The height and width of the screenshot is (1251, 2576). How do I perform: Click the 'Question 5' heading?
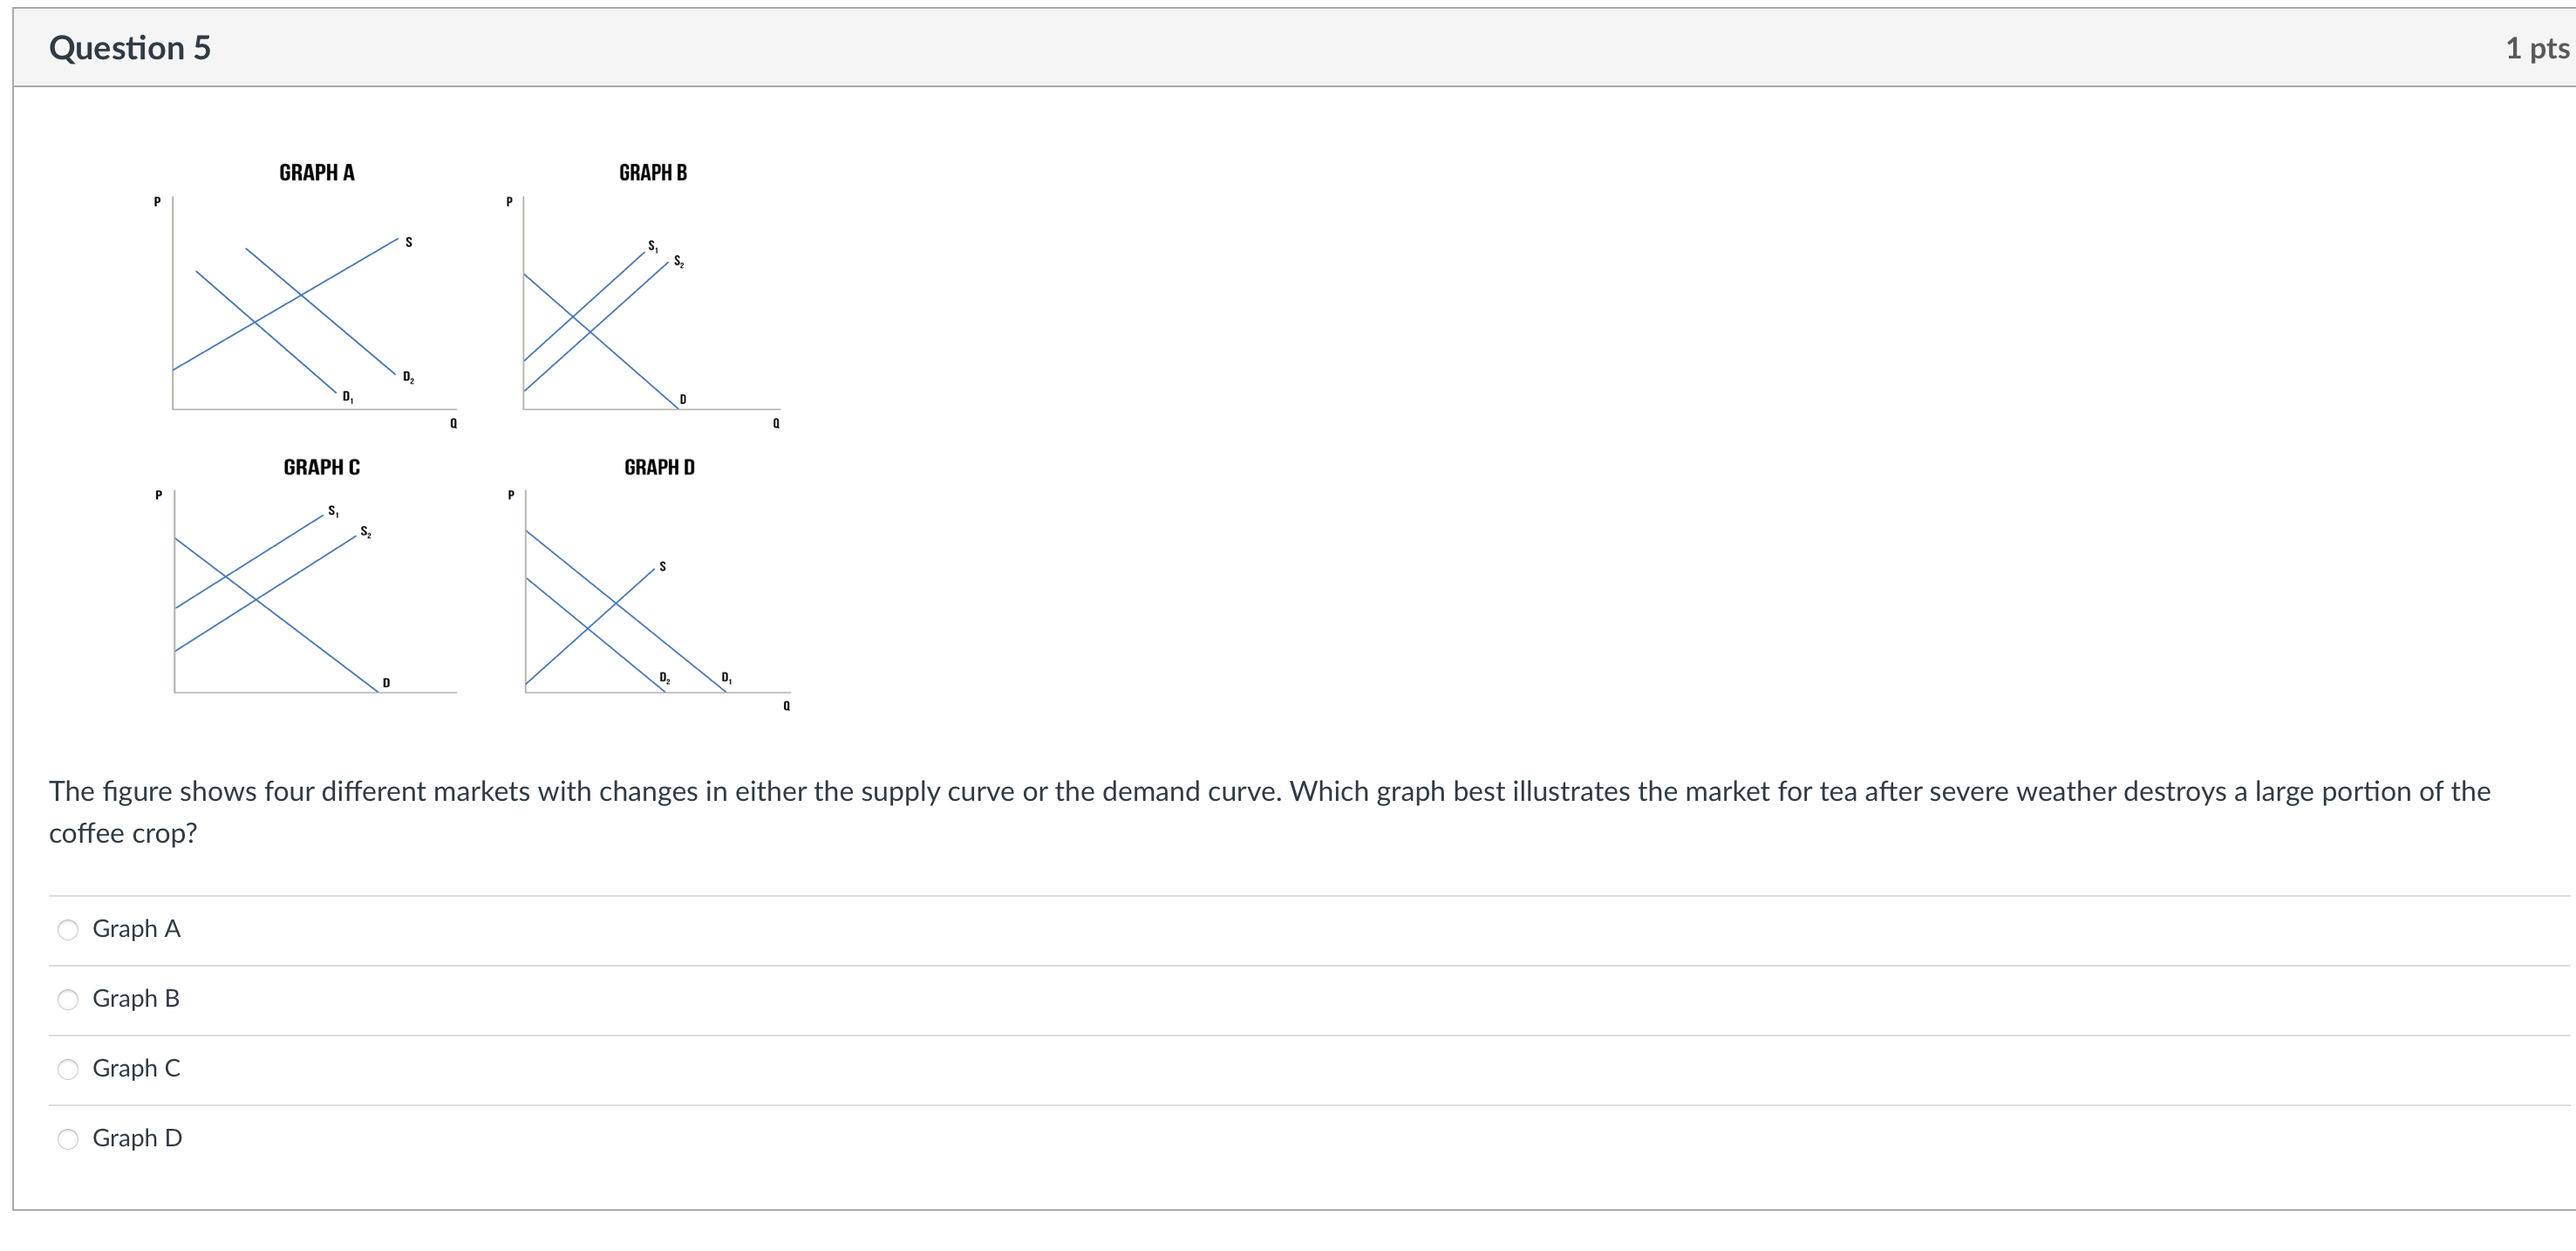click(x=130, y=48)
